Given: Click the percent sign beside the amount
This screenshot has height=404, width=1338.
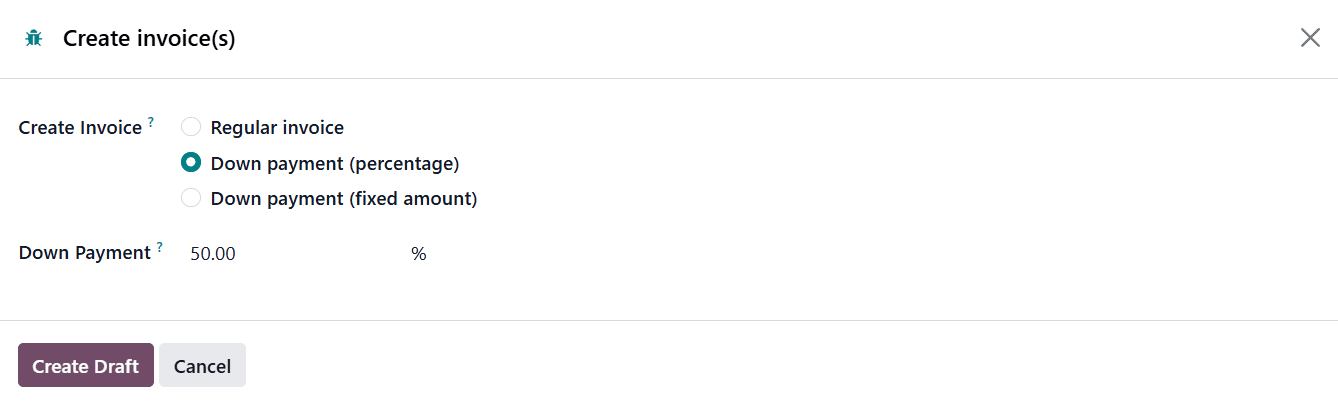Looking at the screenshot, I should click(x=418, y=254).
